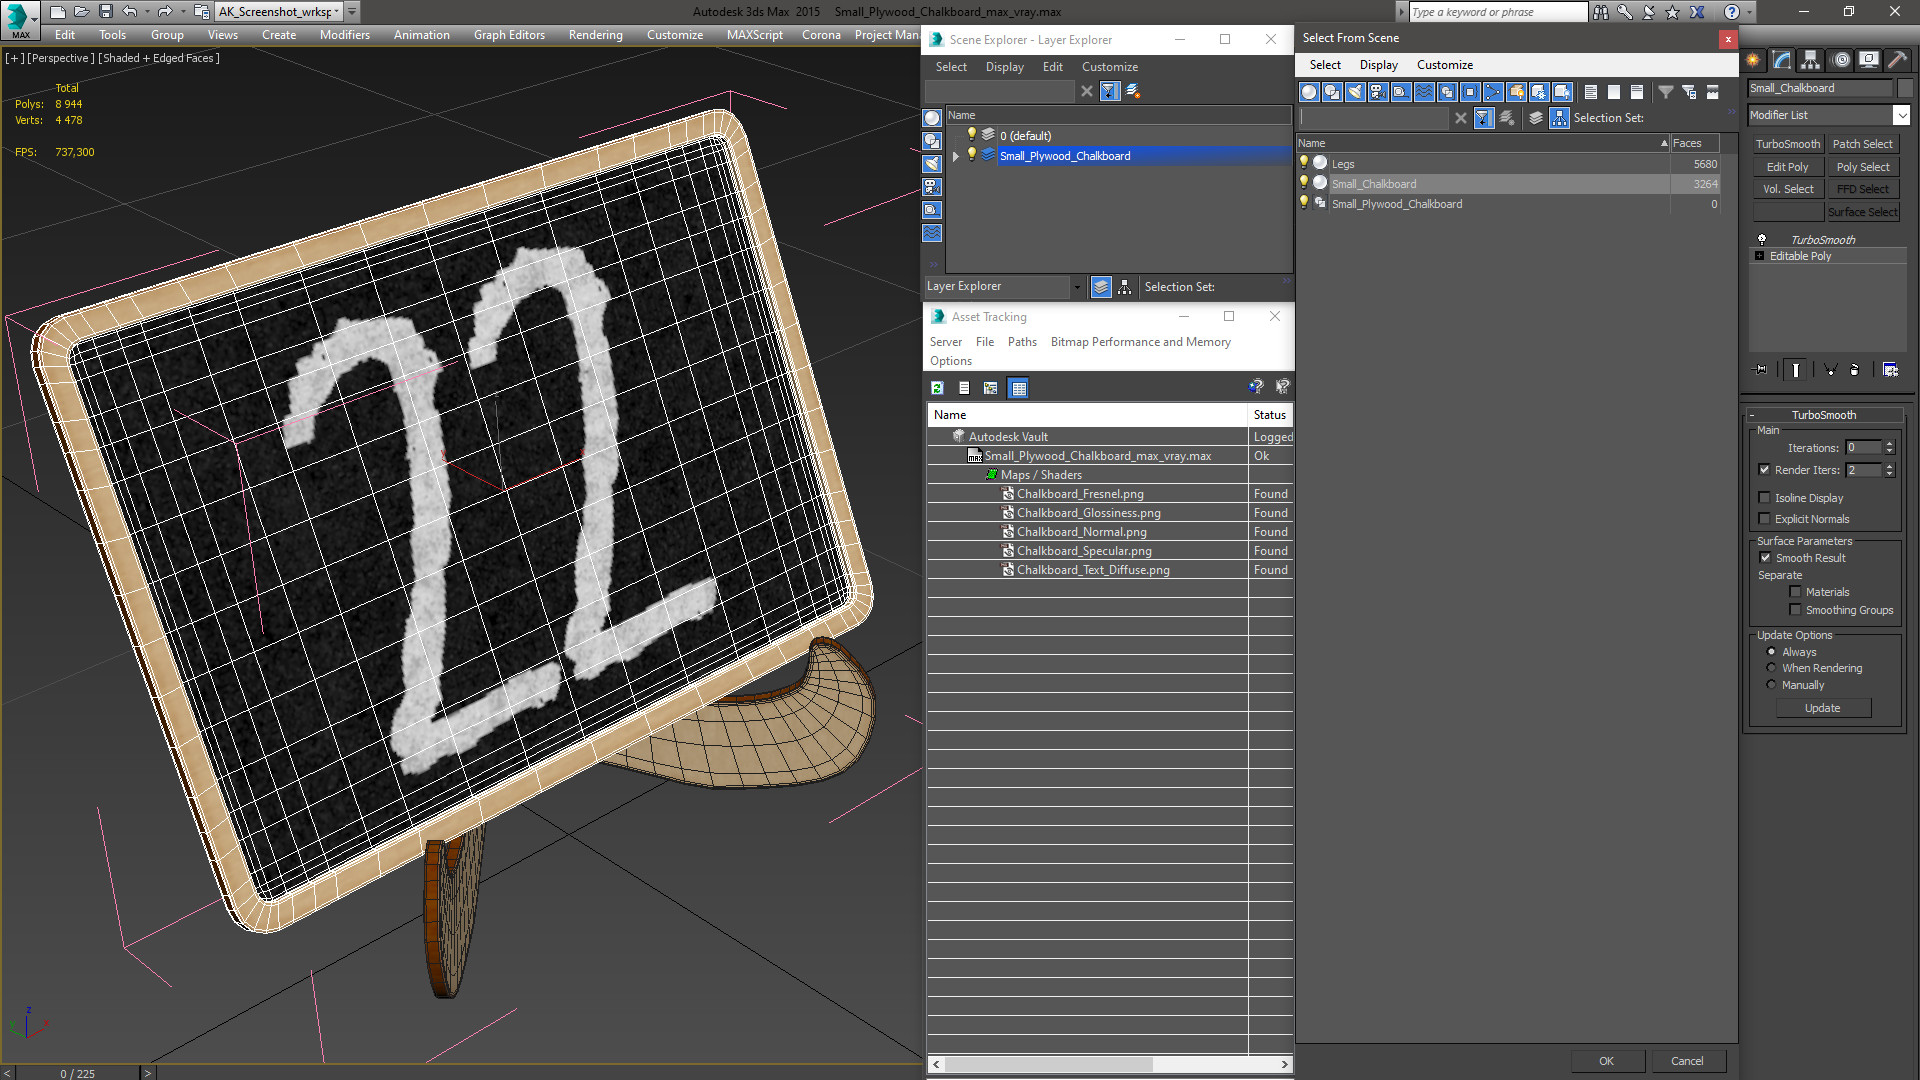
Task: Toggle lightbulb visibility for Legs object
Action: pos(1304,163)
